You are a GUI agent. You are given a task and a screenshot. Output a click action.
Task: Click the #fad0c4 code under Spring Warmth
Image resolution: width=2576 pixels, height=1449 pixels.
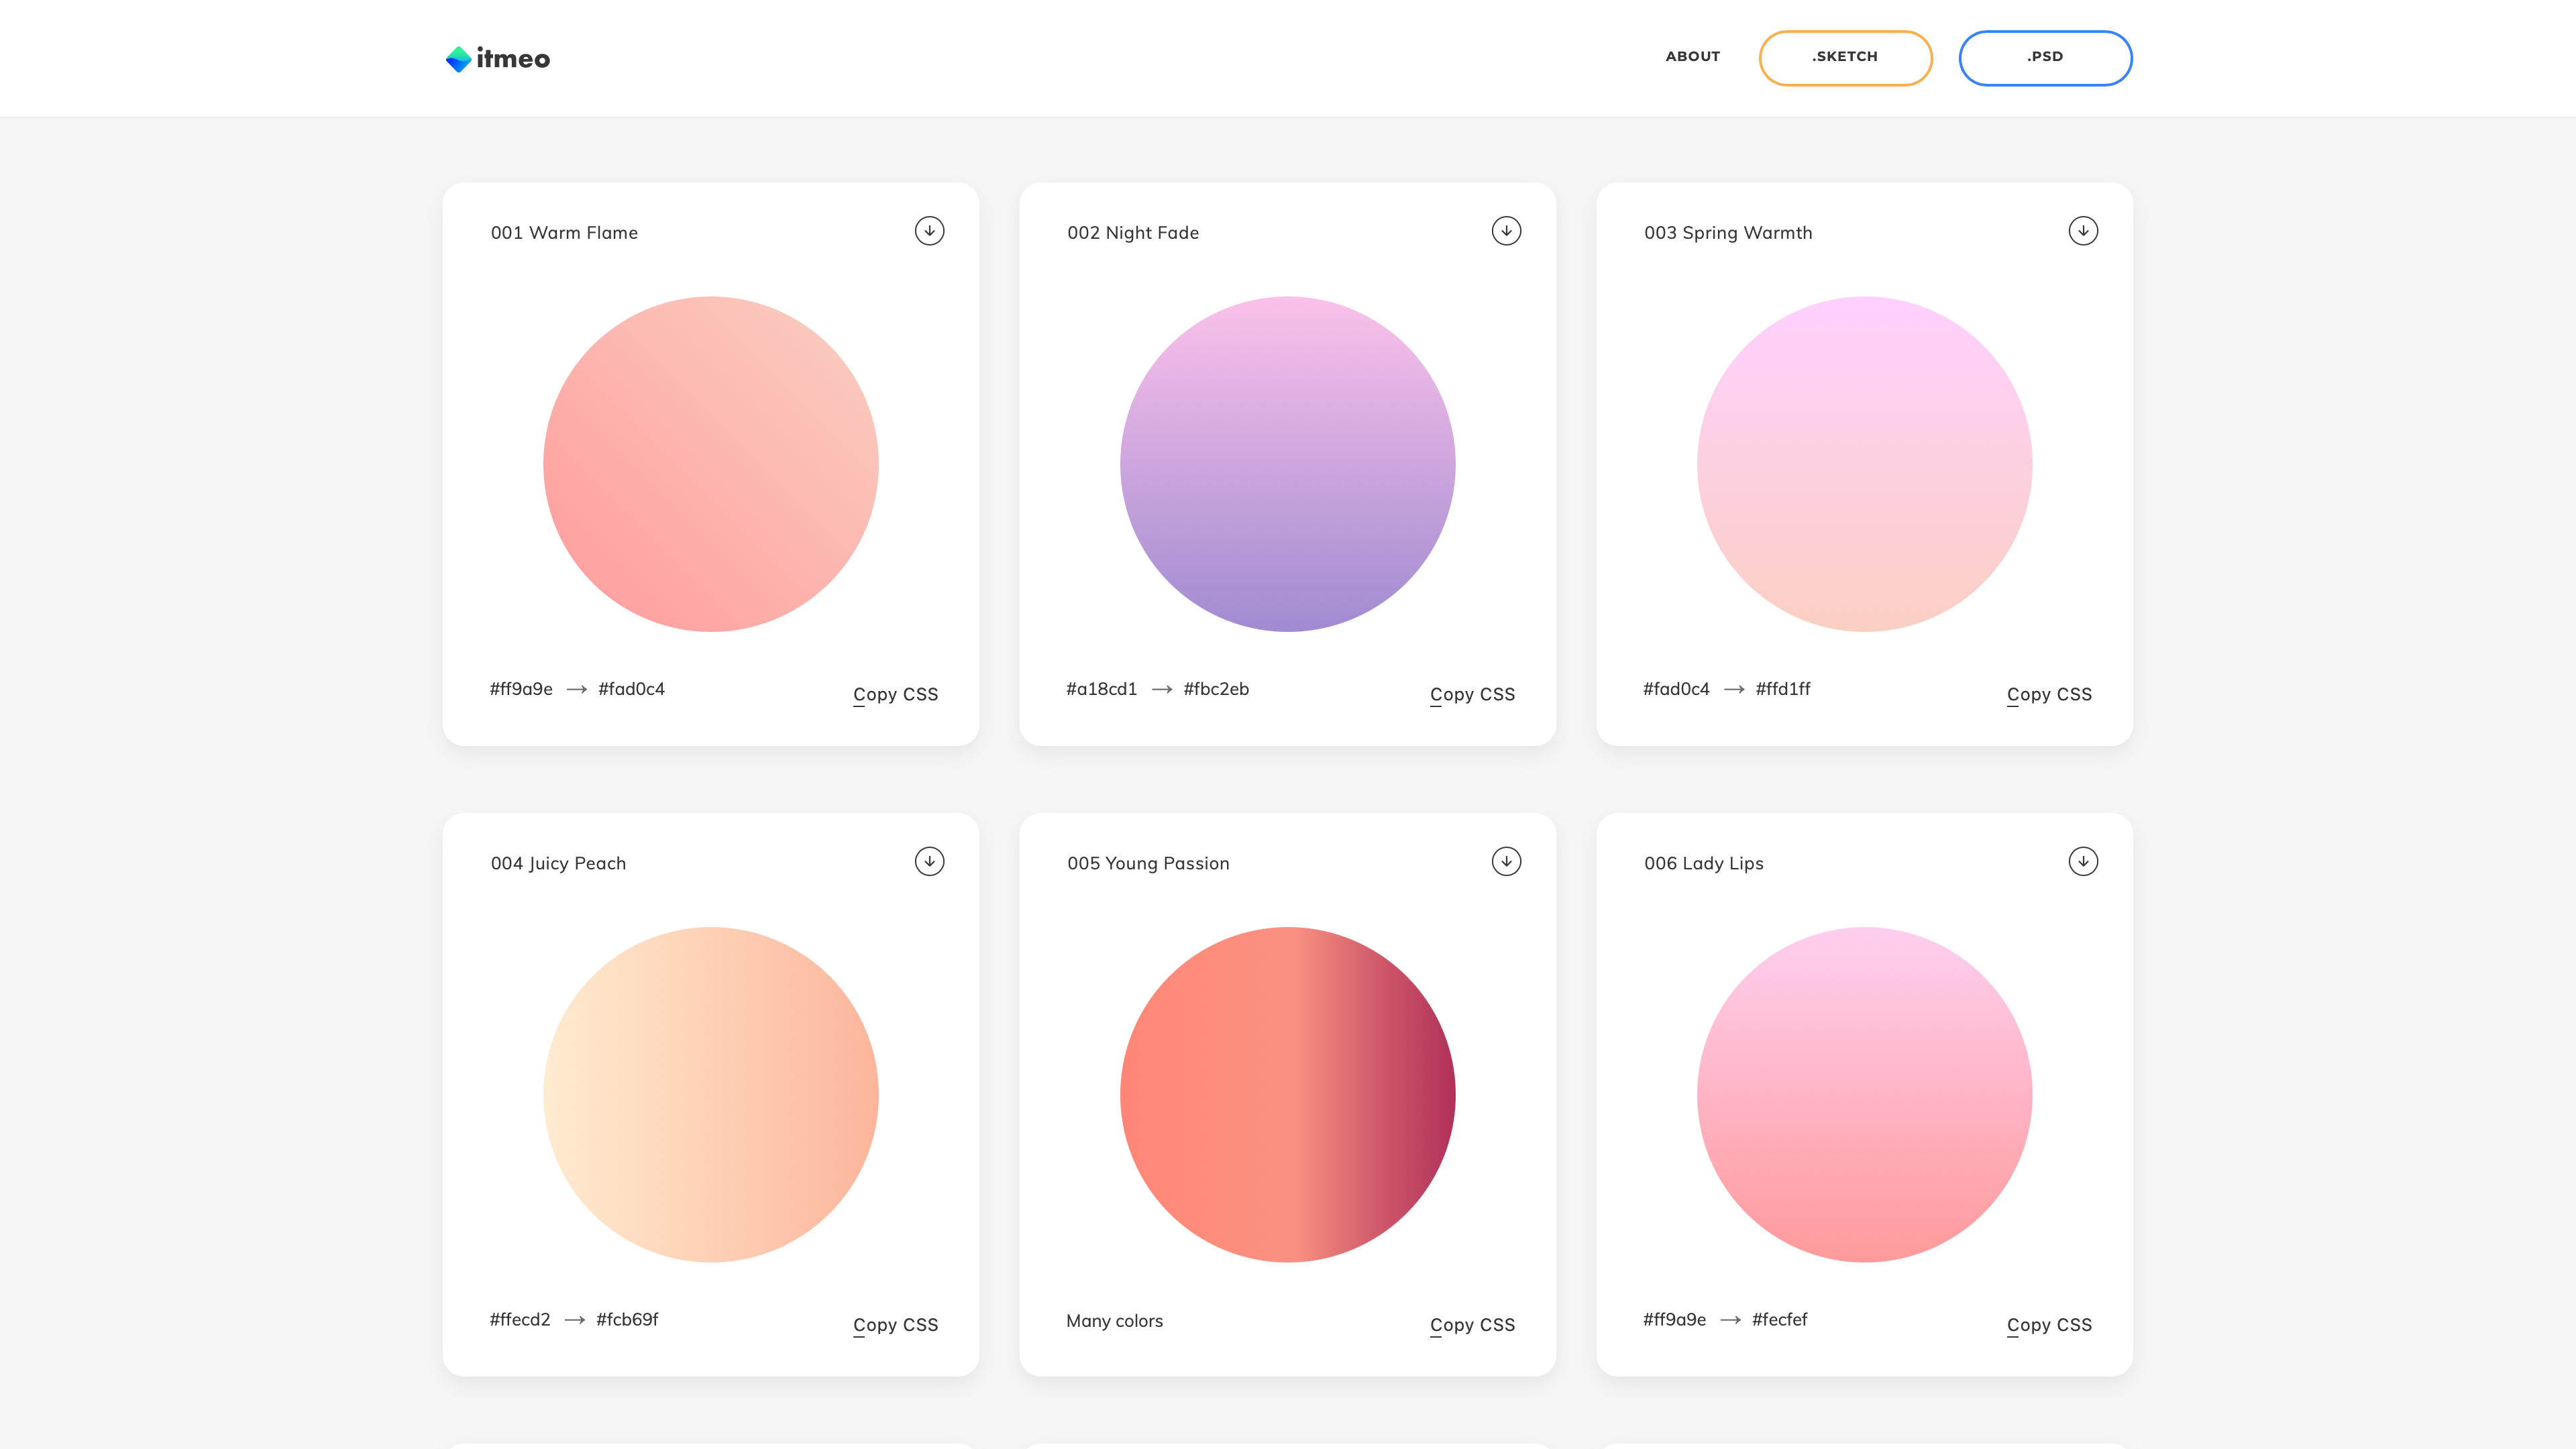[1676, 689]
